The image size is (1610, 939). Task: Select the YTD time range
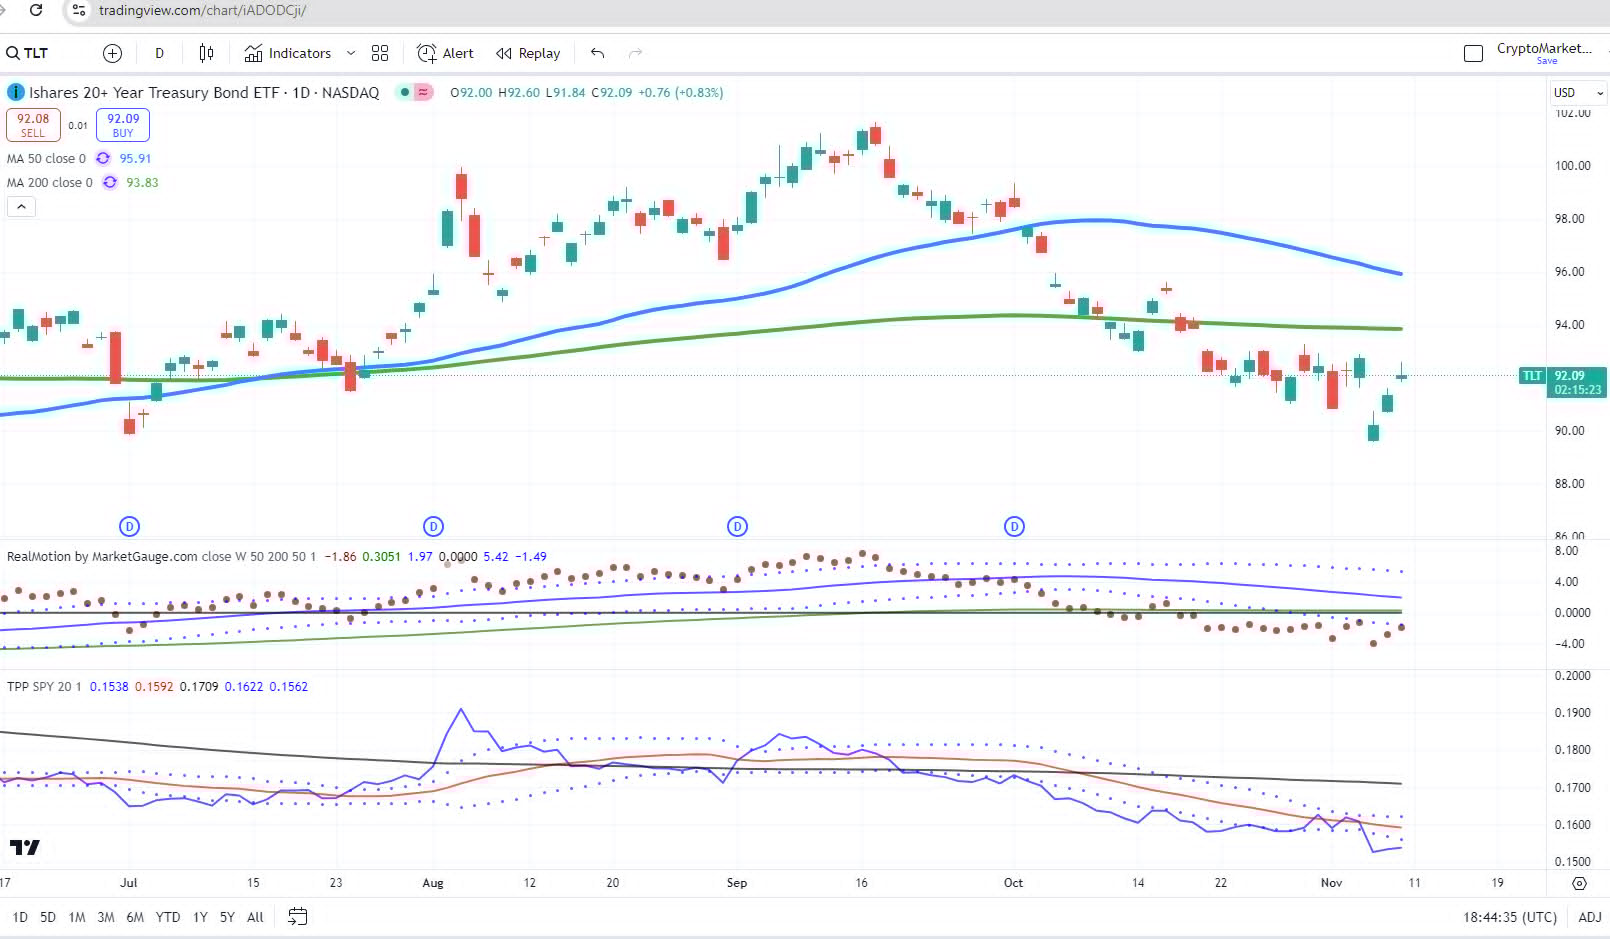168,917
